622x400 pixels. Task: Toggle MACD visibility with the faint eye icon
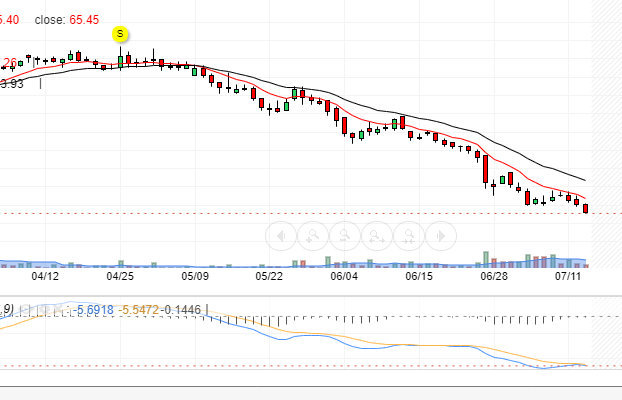[x=25, y=309]
